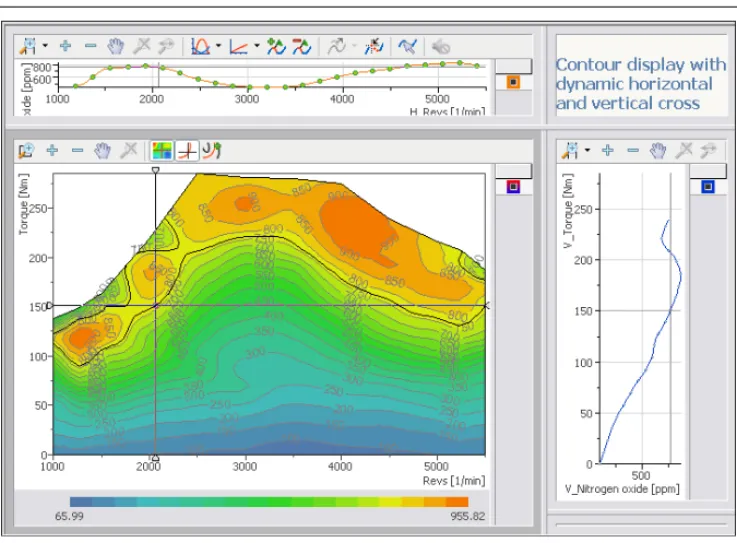Select pan hand tool in top toolbar
The height and width of the screenshot is (543, 737).
coord(115,46)
